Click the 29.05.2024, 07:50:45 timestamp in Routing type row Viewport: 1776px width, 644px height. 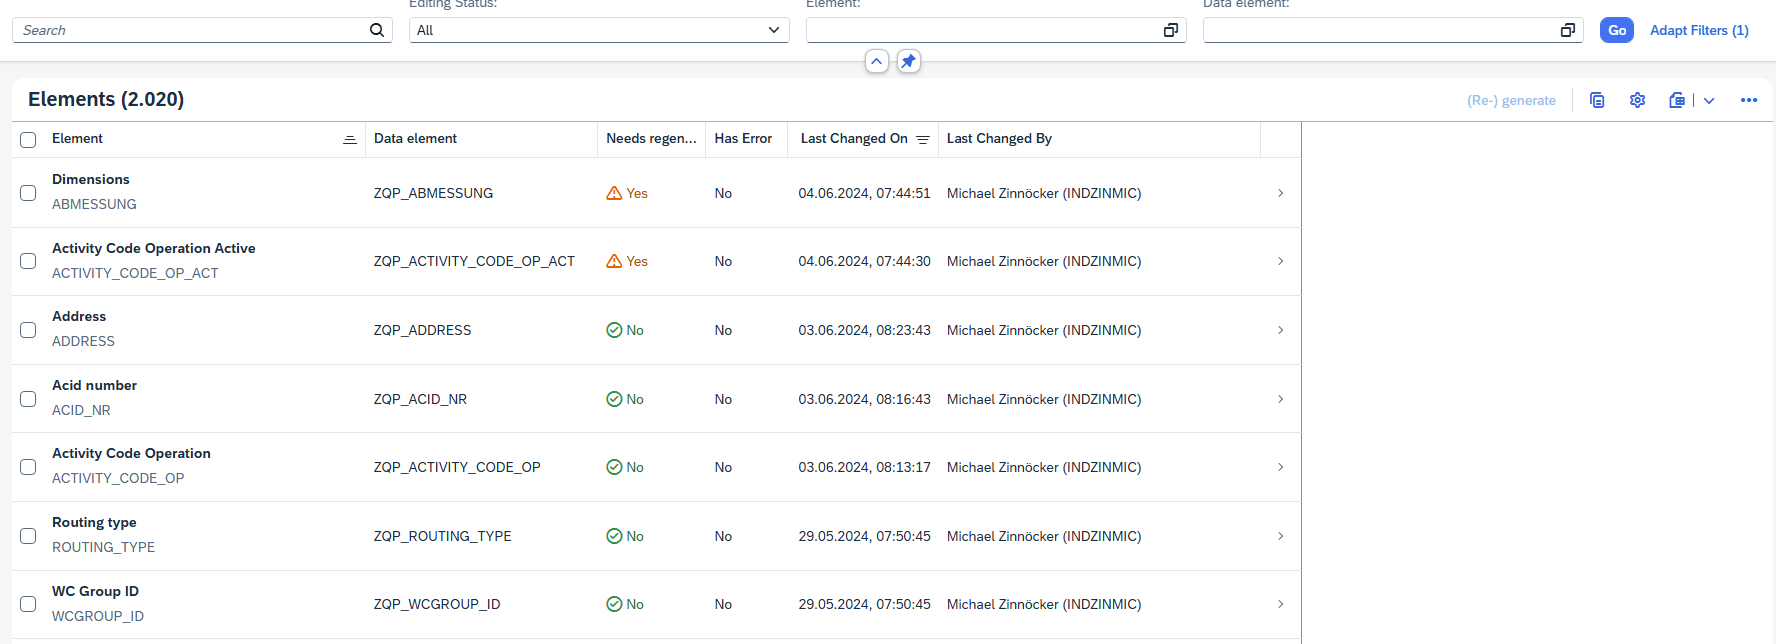pos(864,536)
